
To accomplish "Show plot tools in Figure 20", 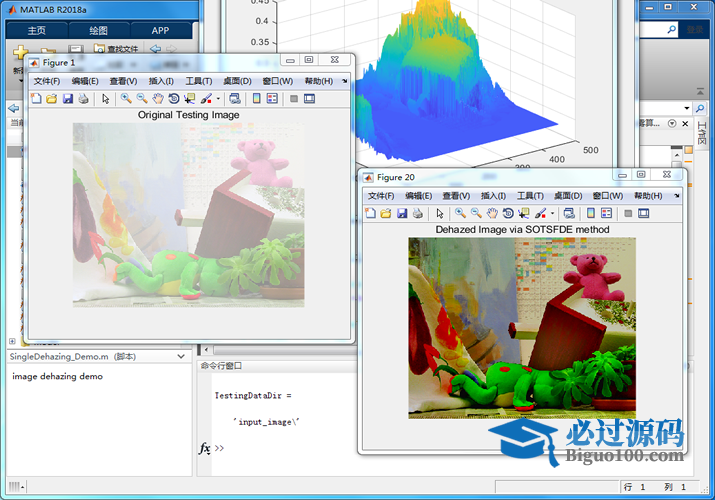I will point(643,213).
